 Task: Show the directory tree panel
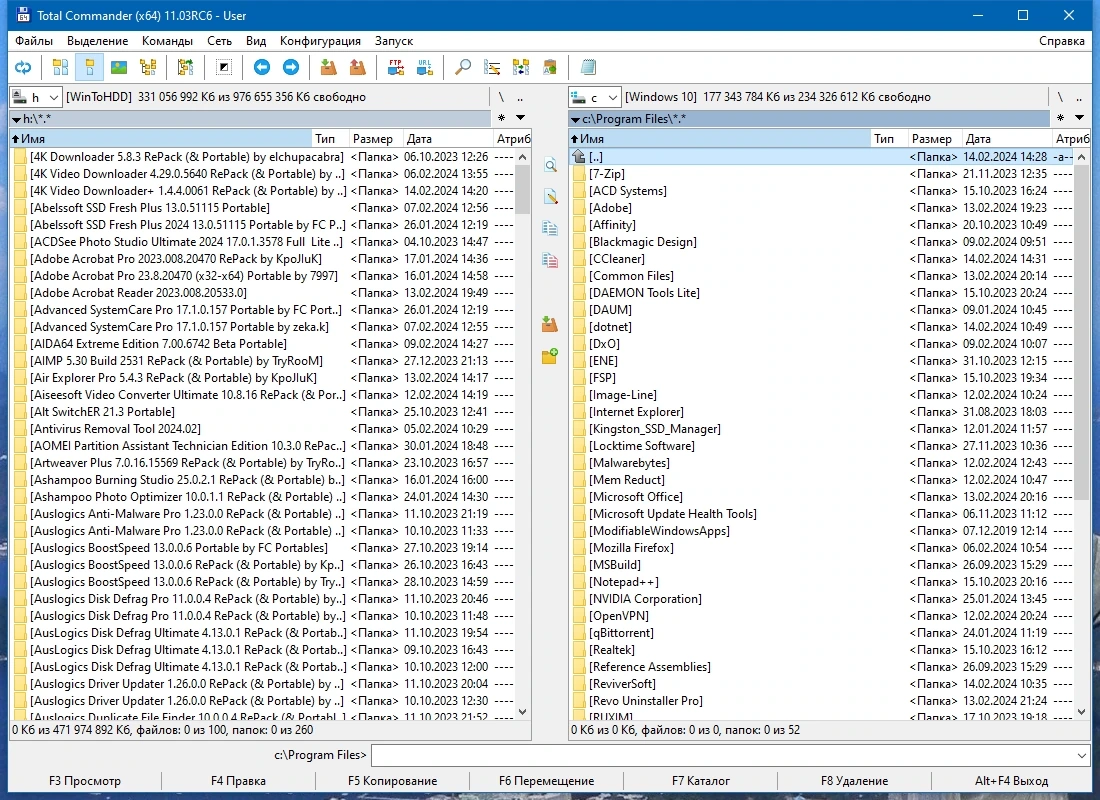coord(148,67)
